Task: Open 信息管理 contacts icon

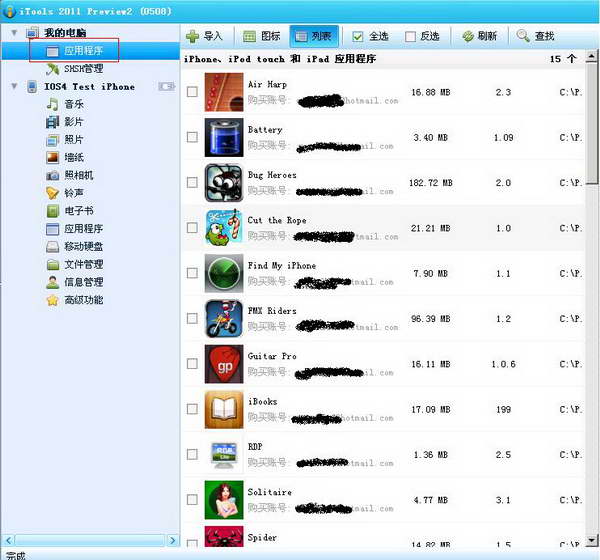Action: 52,282
